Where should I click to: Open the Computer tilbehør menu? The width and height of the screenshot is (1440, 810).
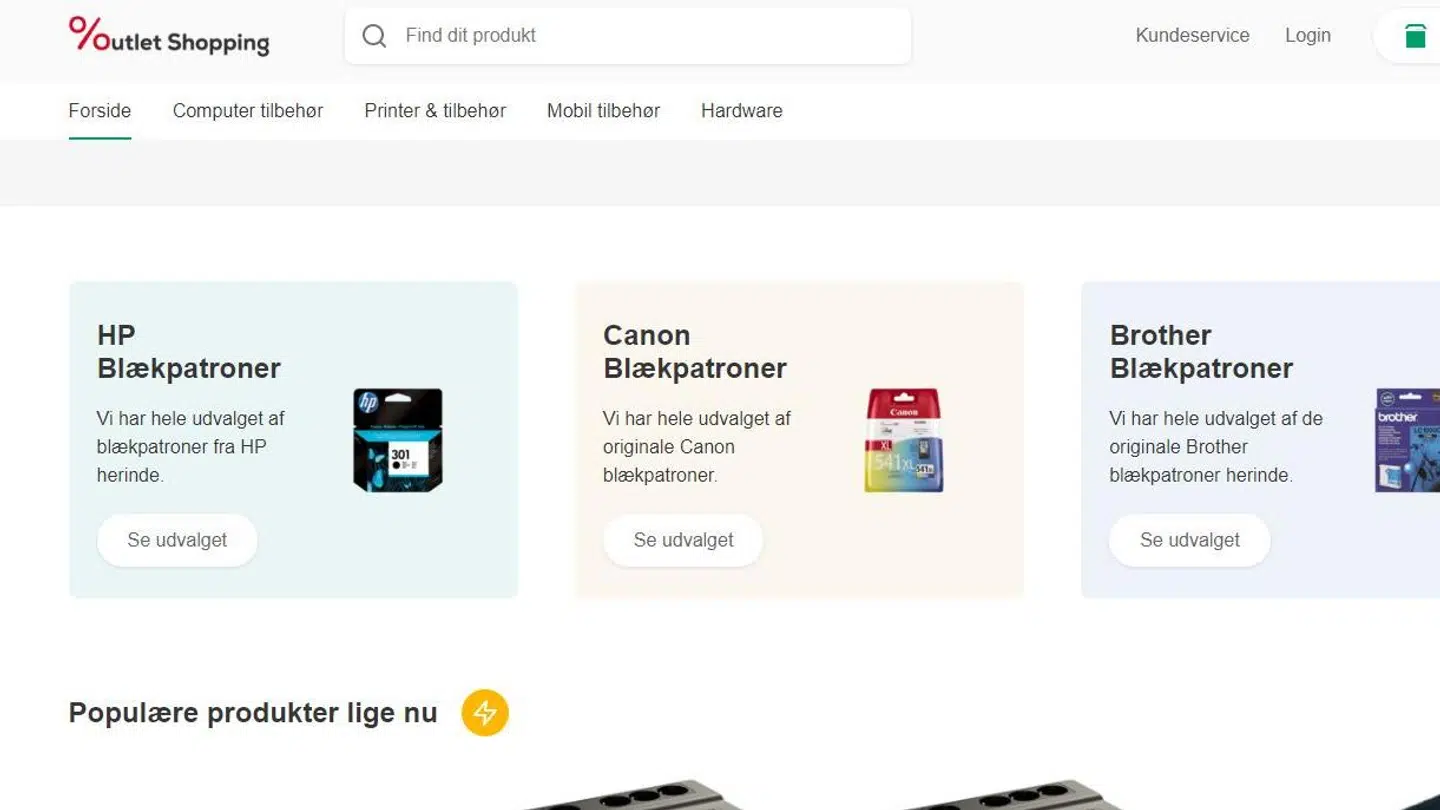pyautogui.click(x=248, y=111)
